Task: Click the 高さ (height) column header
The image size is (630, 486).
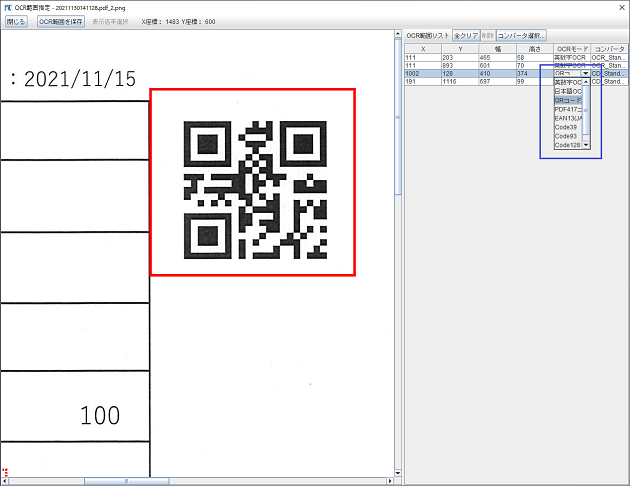Action: (535, 49)
